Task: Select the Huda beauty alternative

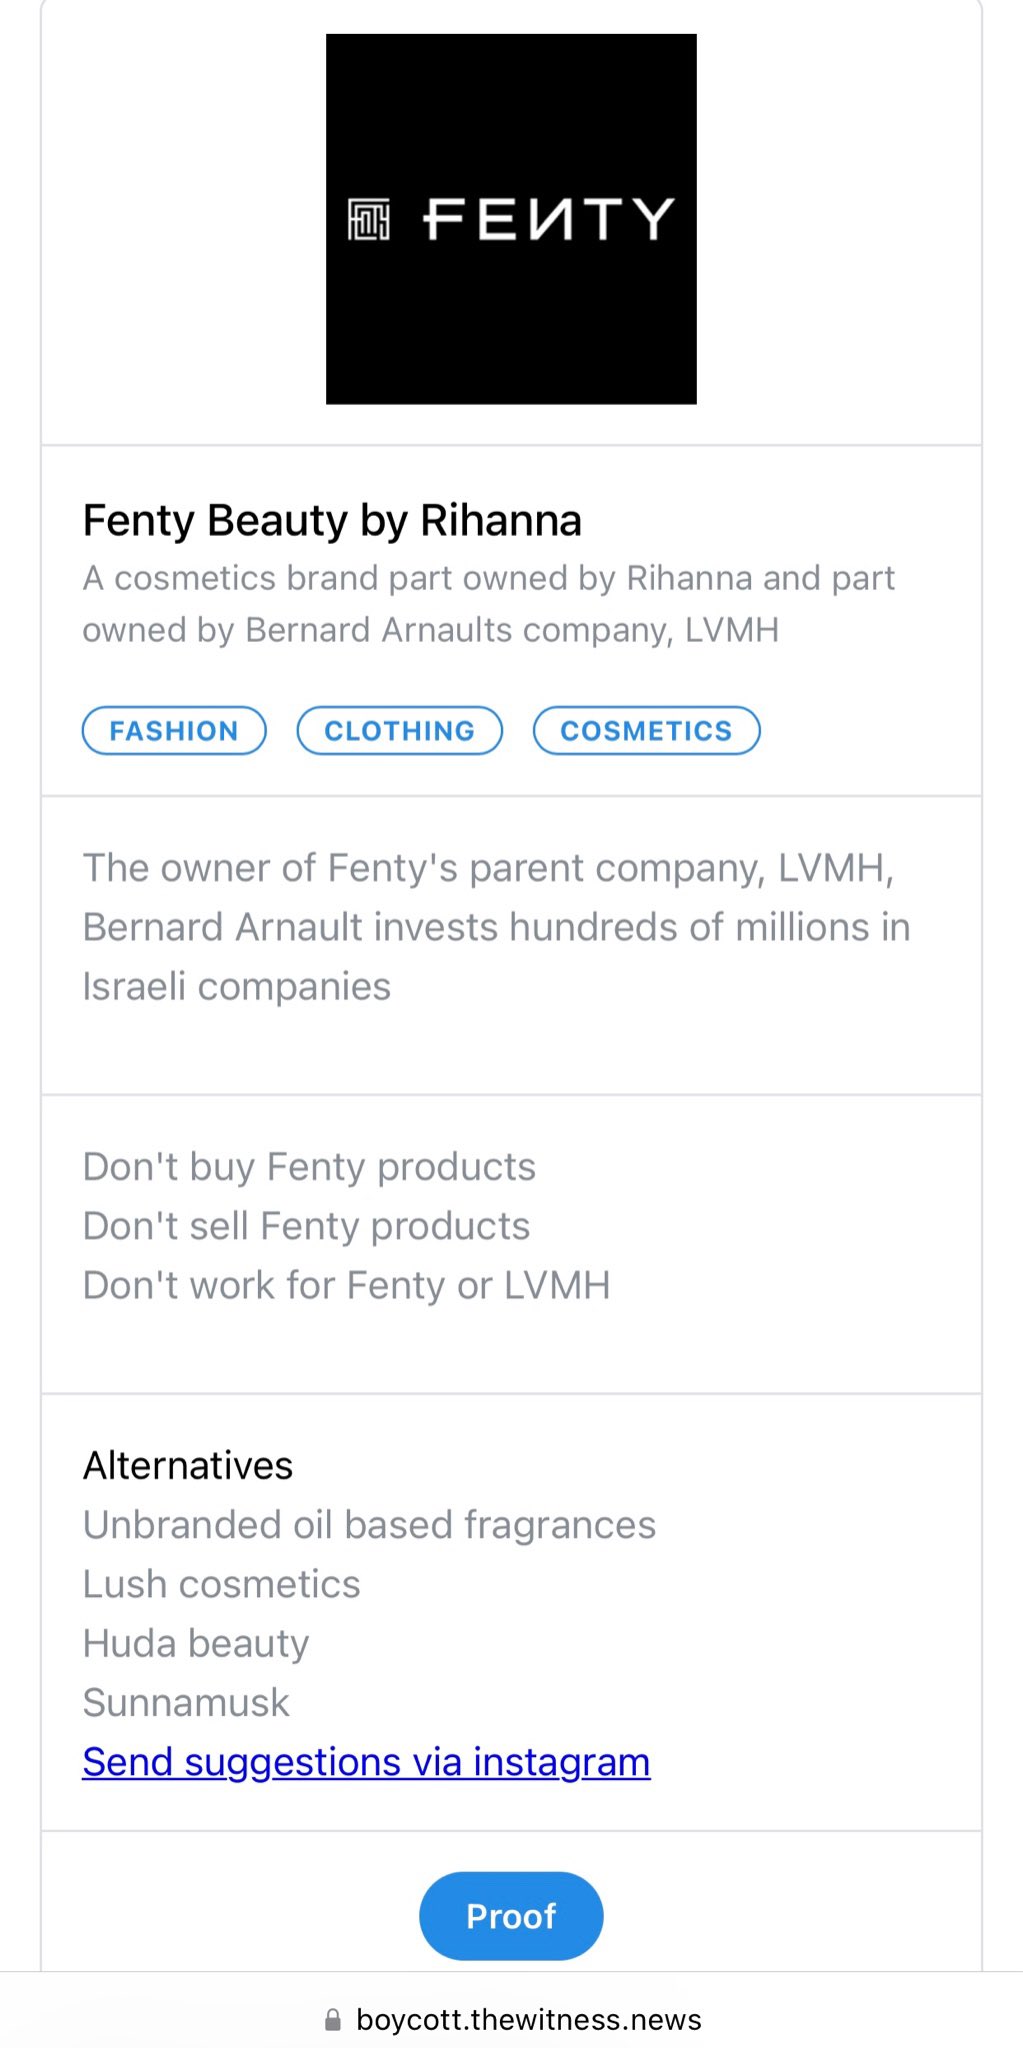Action: point(196,1643)
